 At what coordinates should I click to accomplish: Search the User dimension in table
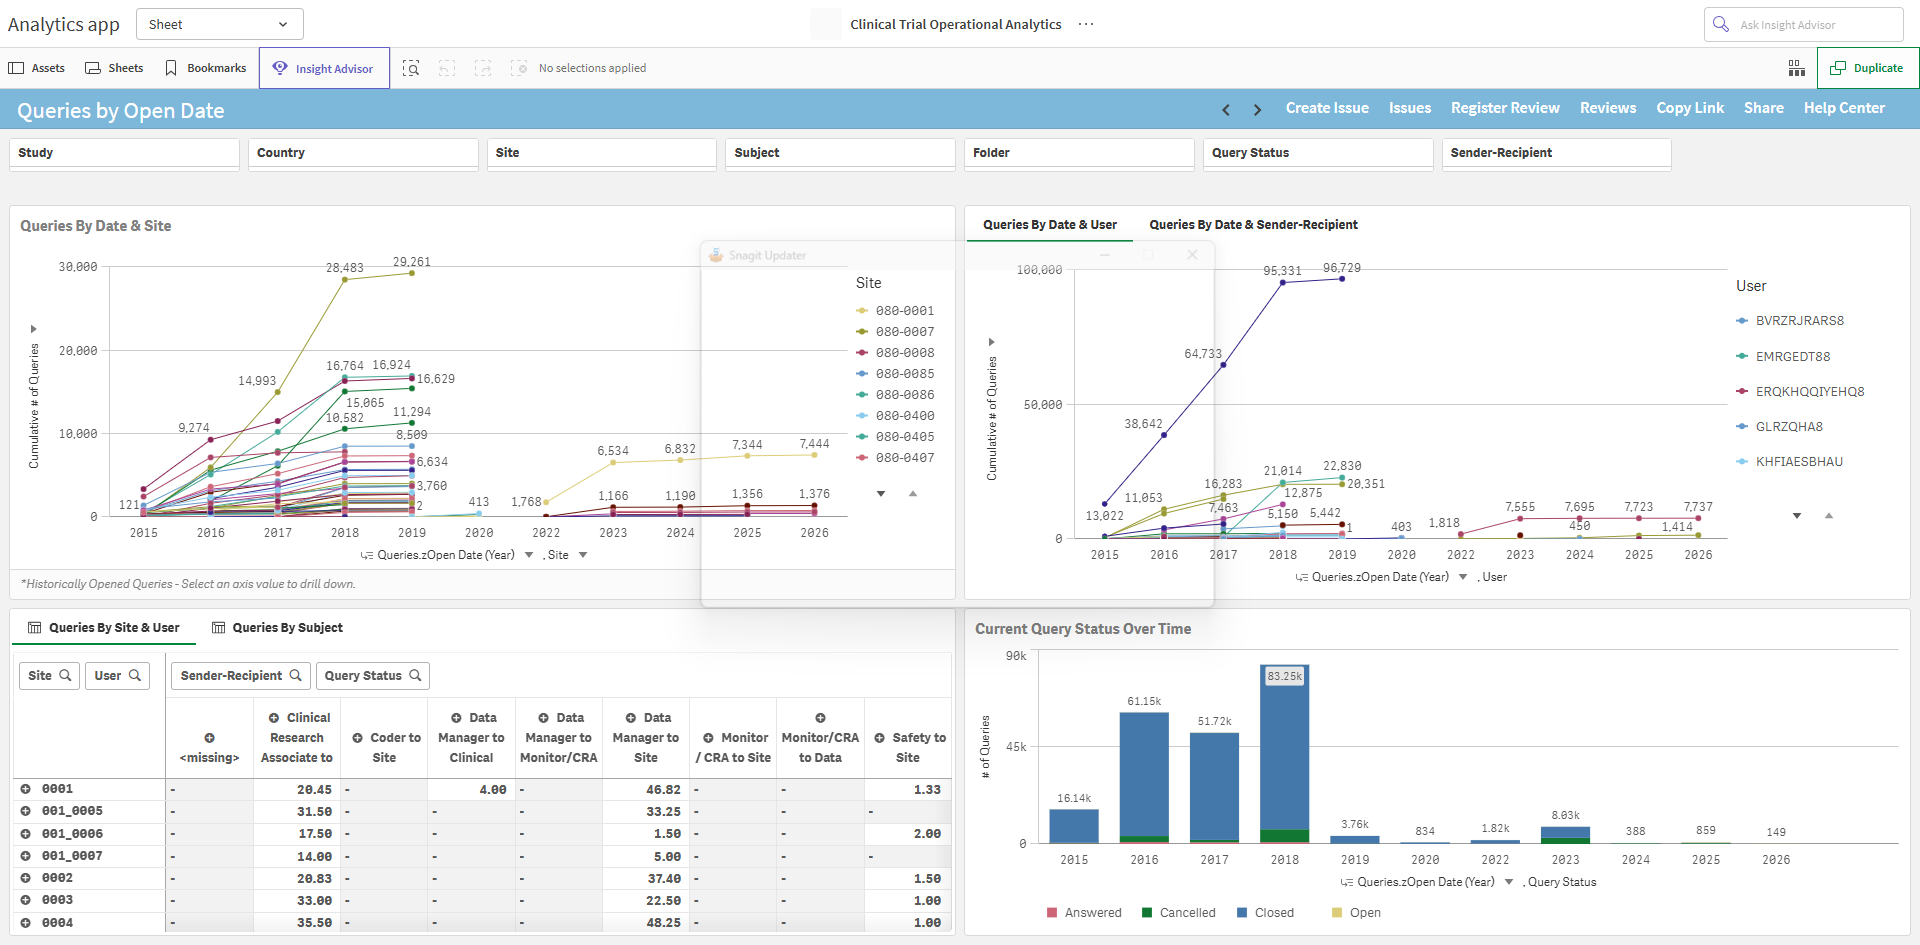coord(117,676)
